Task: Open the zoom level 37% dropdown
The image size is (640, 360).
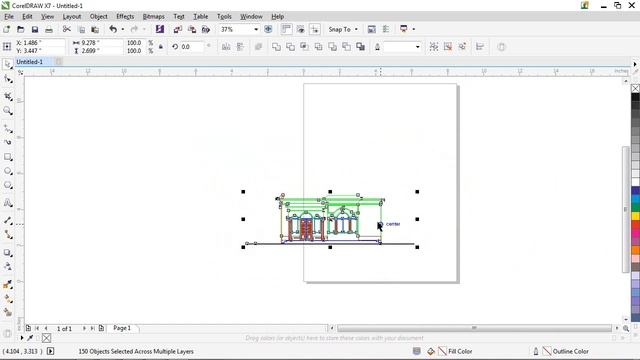Action: coord(256,29)
